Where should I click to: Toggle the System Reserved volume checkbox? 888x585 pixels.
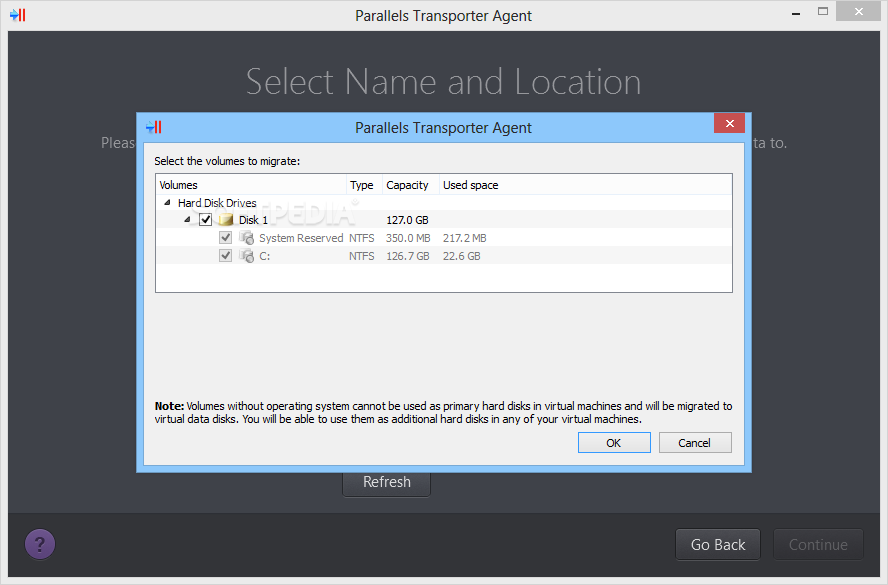225,238
